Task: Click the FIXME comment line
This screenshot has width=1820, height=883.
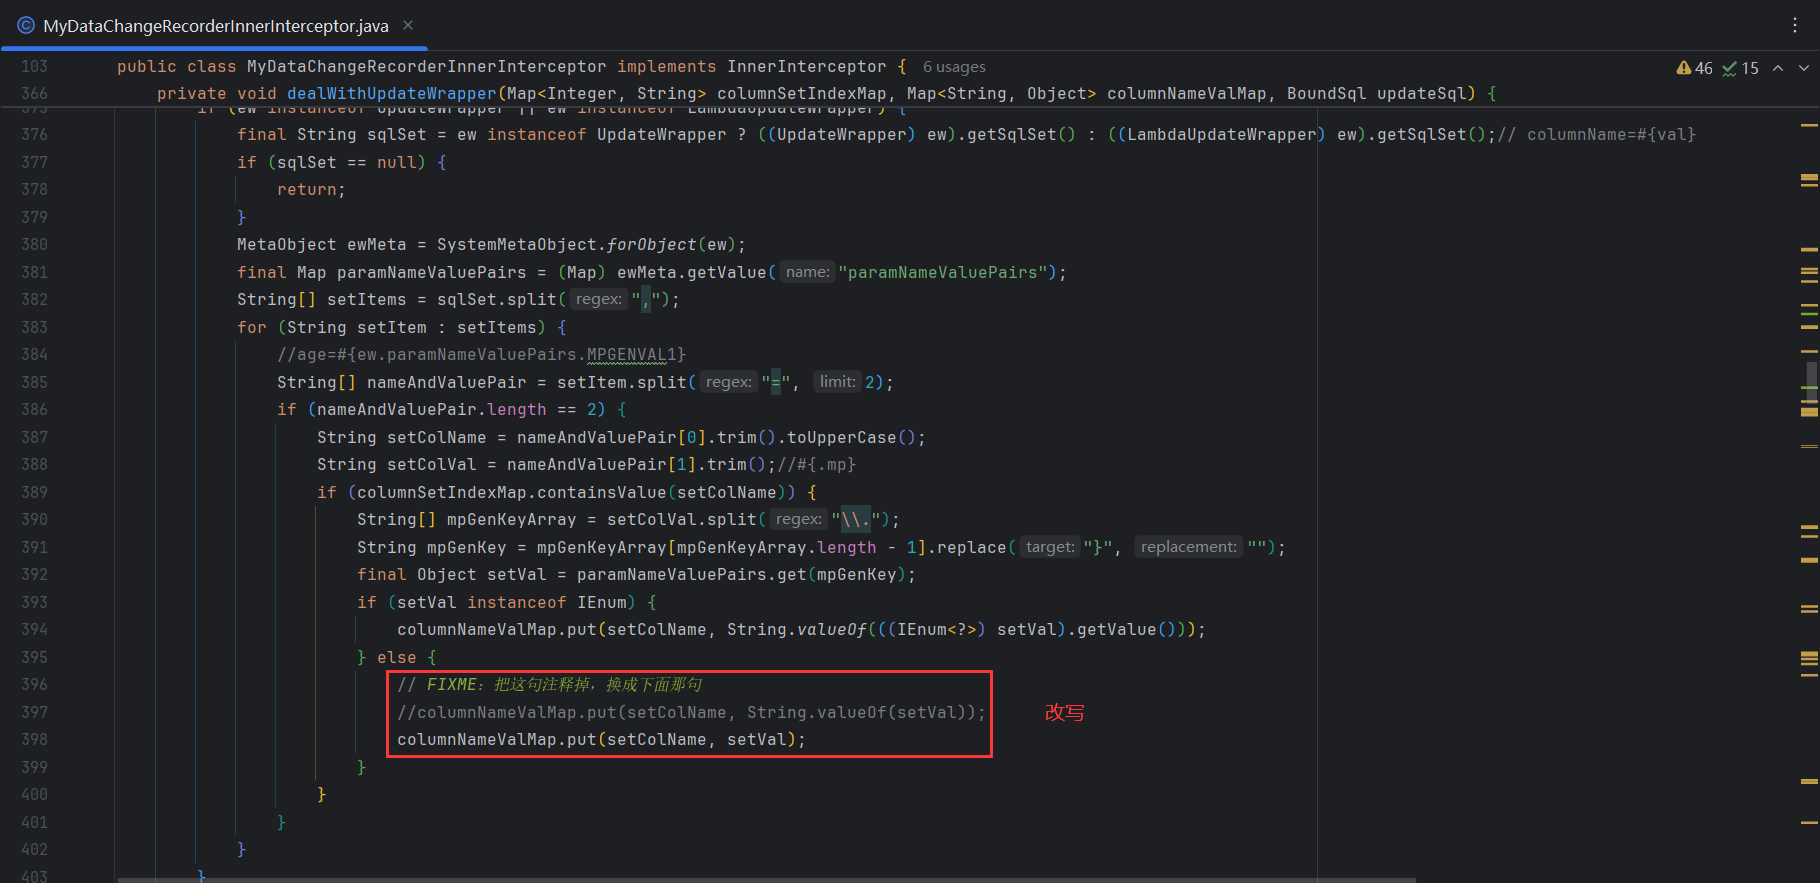Action: (x=549, y=684)
